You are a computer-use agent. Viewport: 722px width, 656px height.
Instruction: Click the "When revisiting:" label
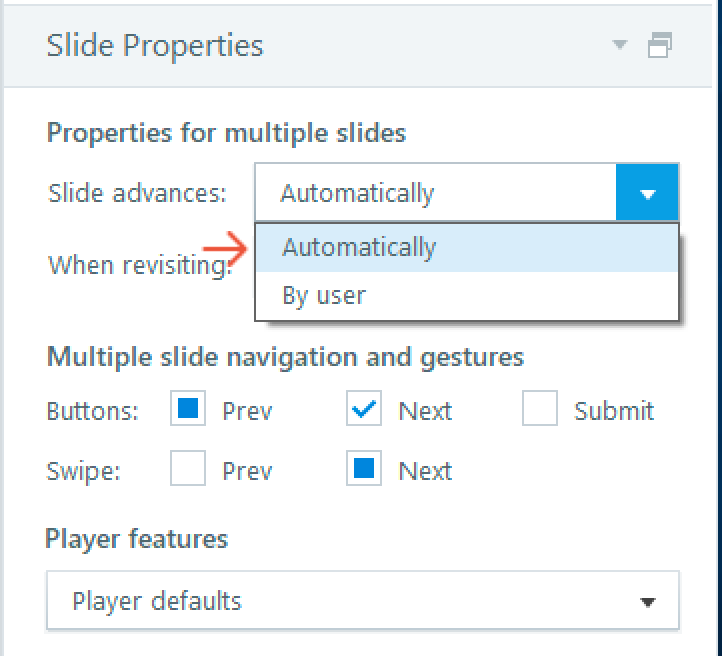tap(140, 265)
